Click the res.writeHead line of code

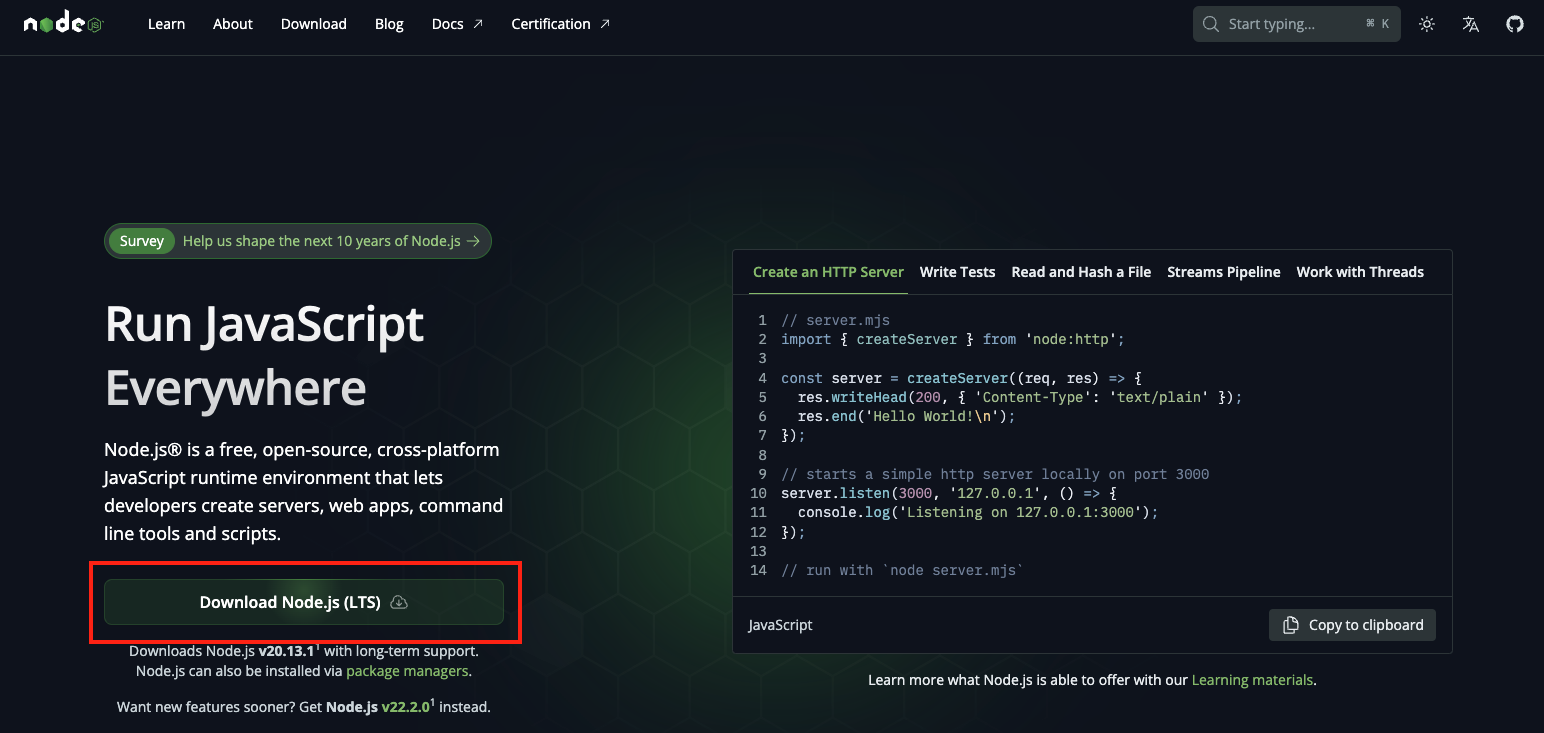coord(1020,397)
